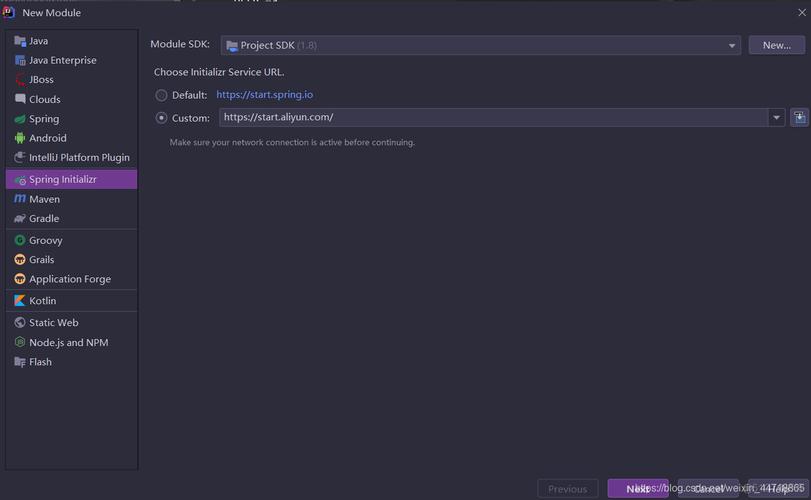Select the Node.js and NPM icon
The image size is (811, 500).
pos(20,342)
